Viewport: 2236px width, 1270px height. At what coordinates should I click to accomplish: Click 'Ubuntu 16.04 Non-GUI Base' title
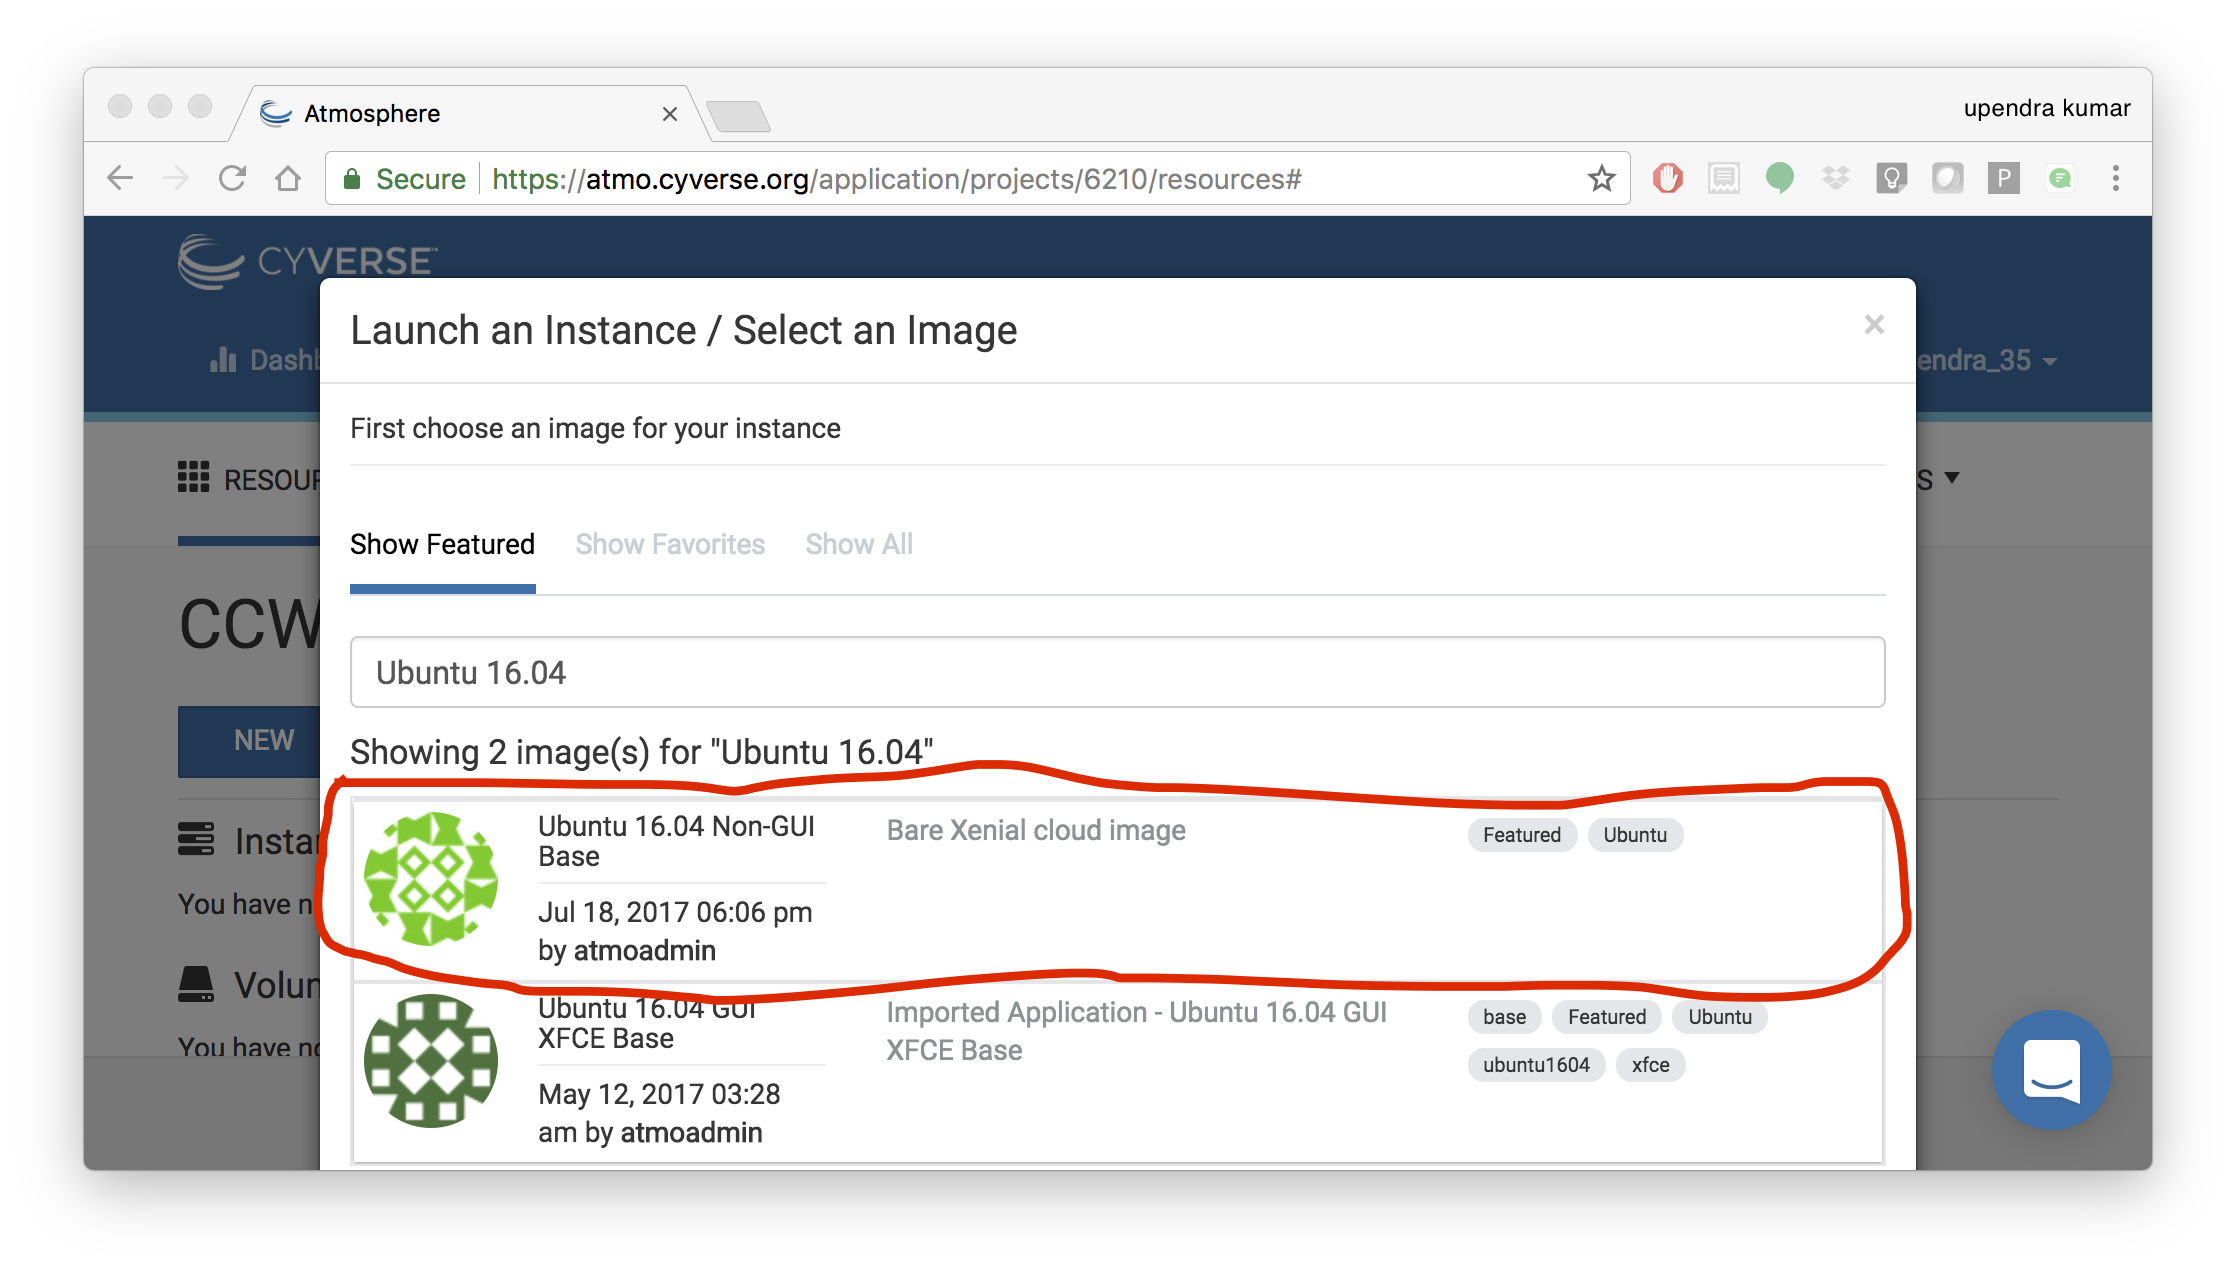click(x=676, y=841)
